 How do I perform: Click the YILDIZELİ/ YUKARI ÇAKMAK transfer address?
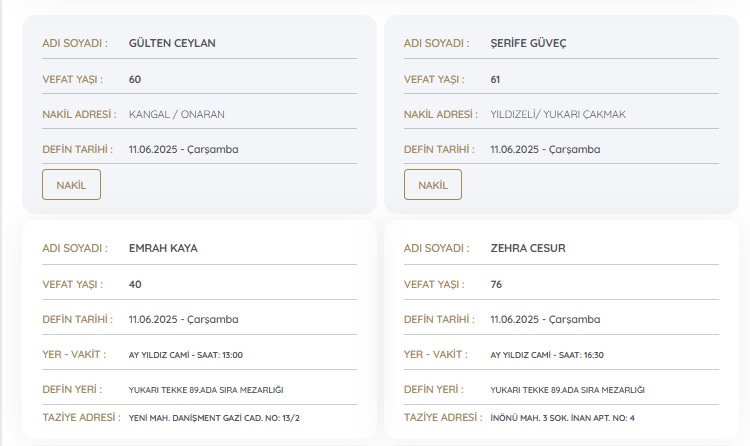(x=558, y=114)
